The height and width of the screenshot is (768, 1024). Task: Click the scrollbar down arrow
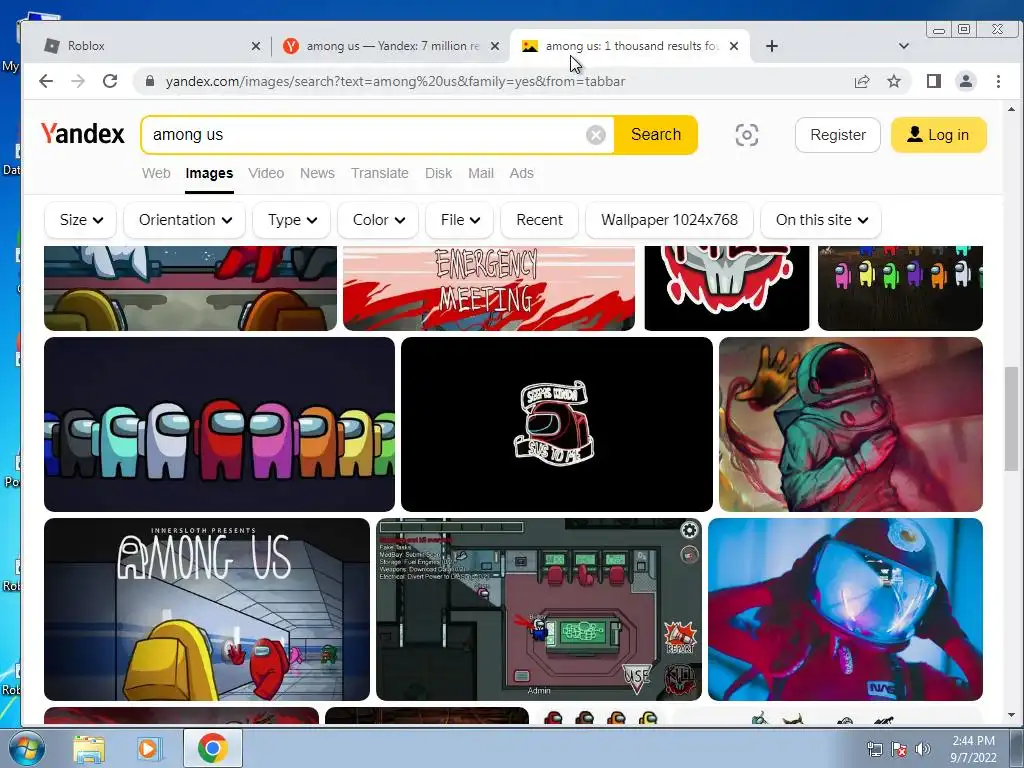[x=1011, y=715]
